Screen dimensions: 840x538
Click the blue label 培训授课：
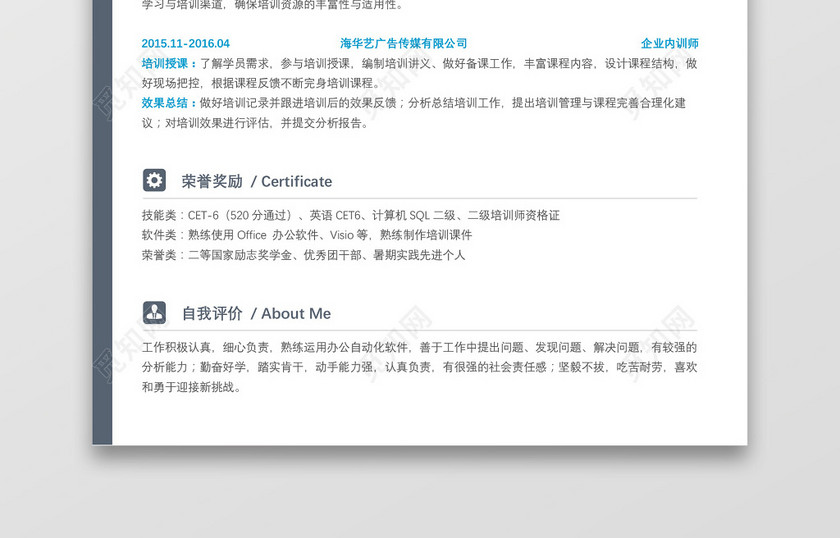(170, 63)
